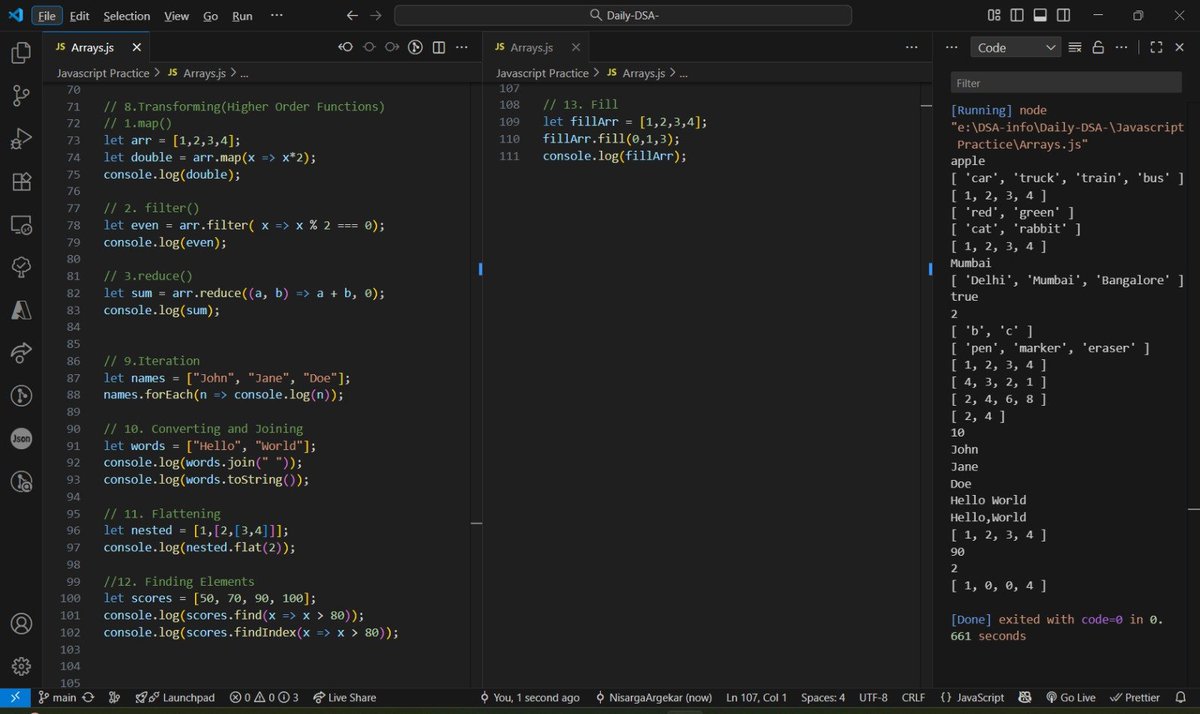
Task: Open more actions for left editor group
Action: point(462,47)
